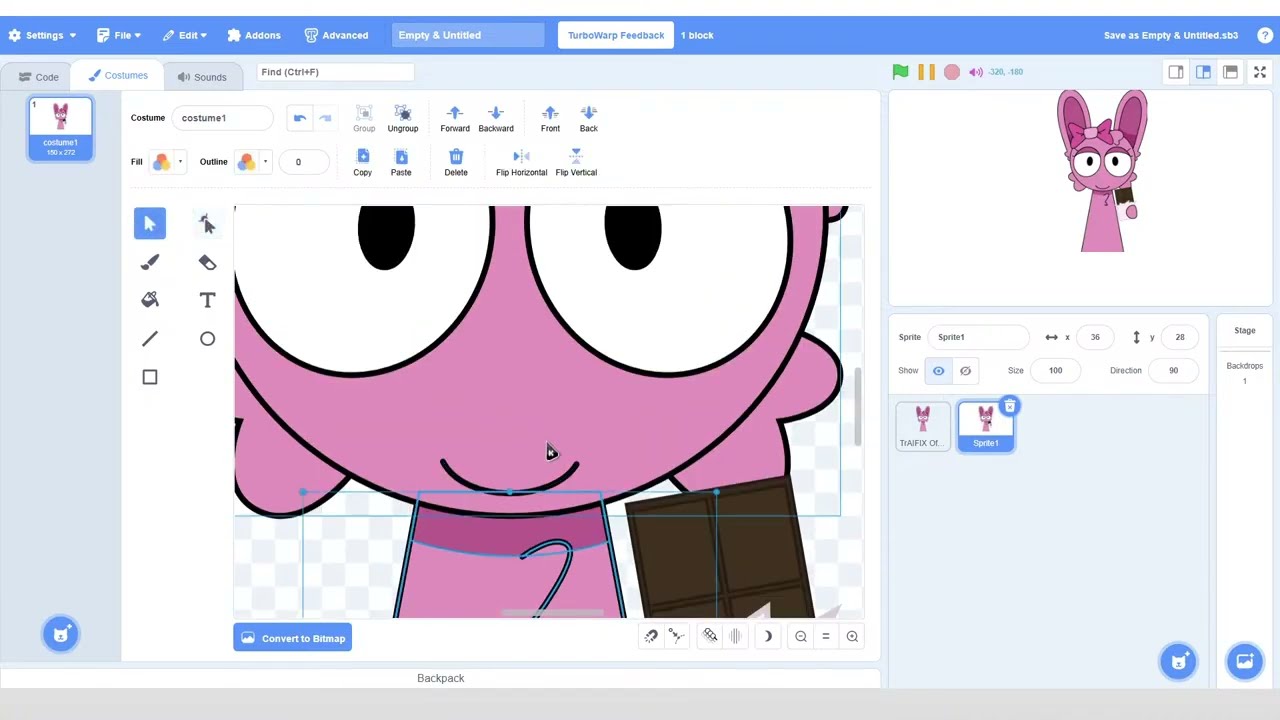Screen dimensions: 1280x720
Task: Switch to the Sounds tab
Action: 201,77
